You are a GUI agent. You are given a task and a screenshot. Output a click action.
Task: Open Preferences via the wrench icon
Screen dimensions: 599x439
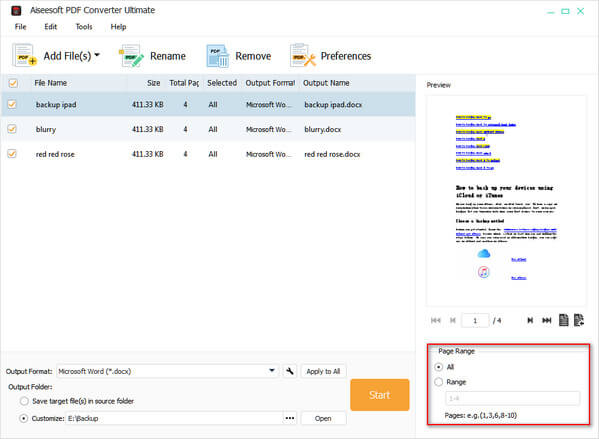[x=303, y=56]
